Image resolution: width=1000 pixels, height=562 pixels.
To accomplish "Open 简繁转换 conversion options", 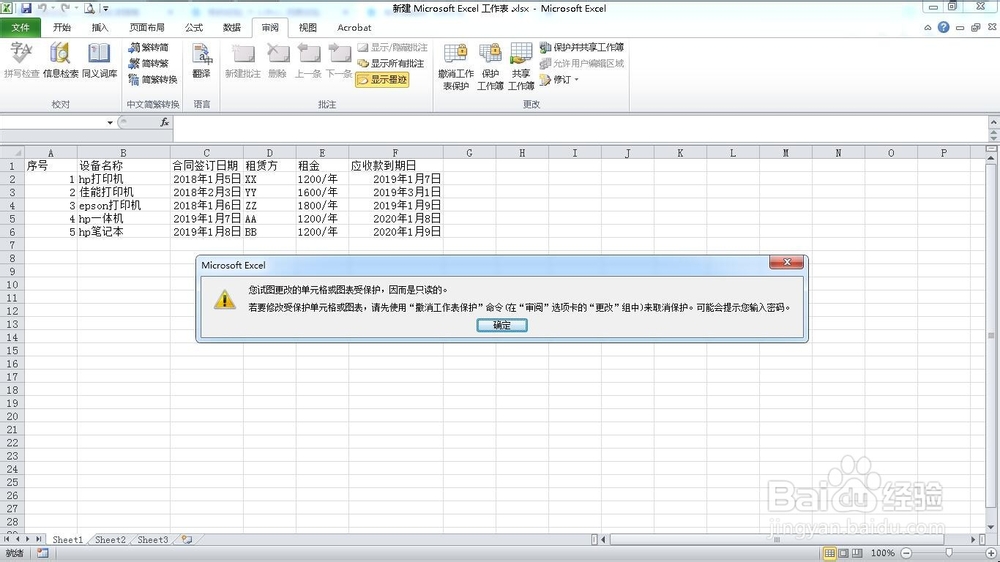I will pos(152,79).
